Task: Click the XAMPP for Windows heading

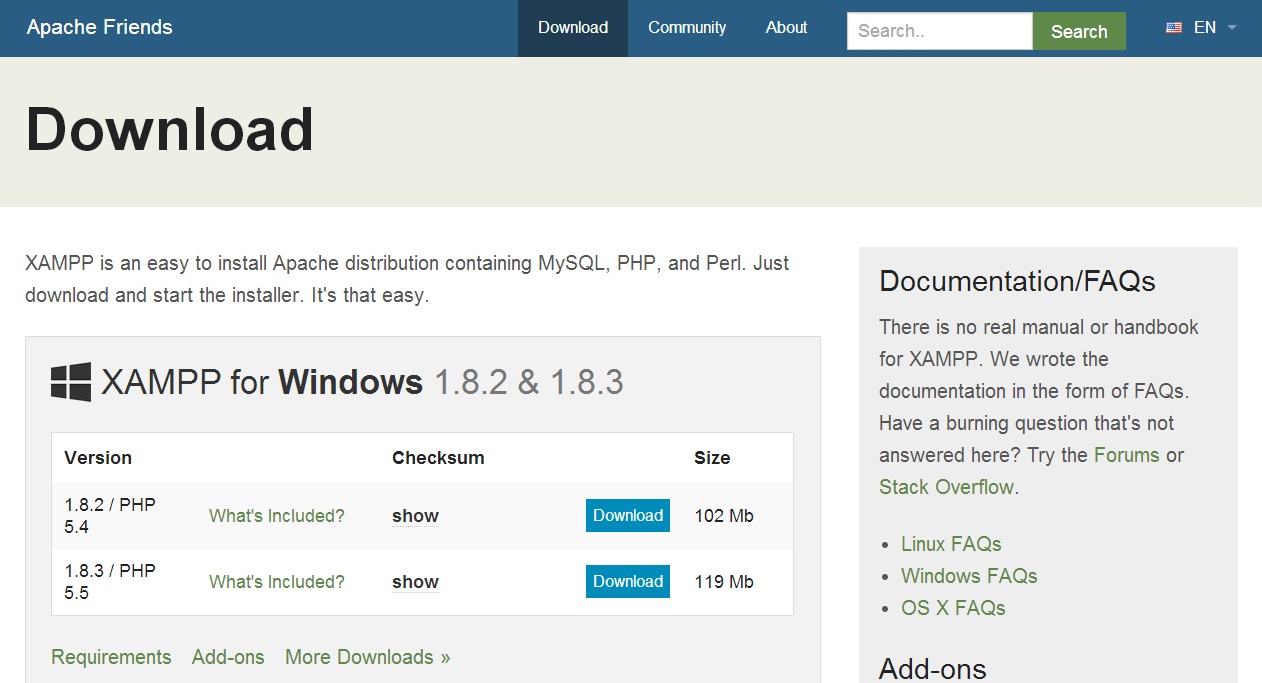Action: coord(362,382)
